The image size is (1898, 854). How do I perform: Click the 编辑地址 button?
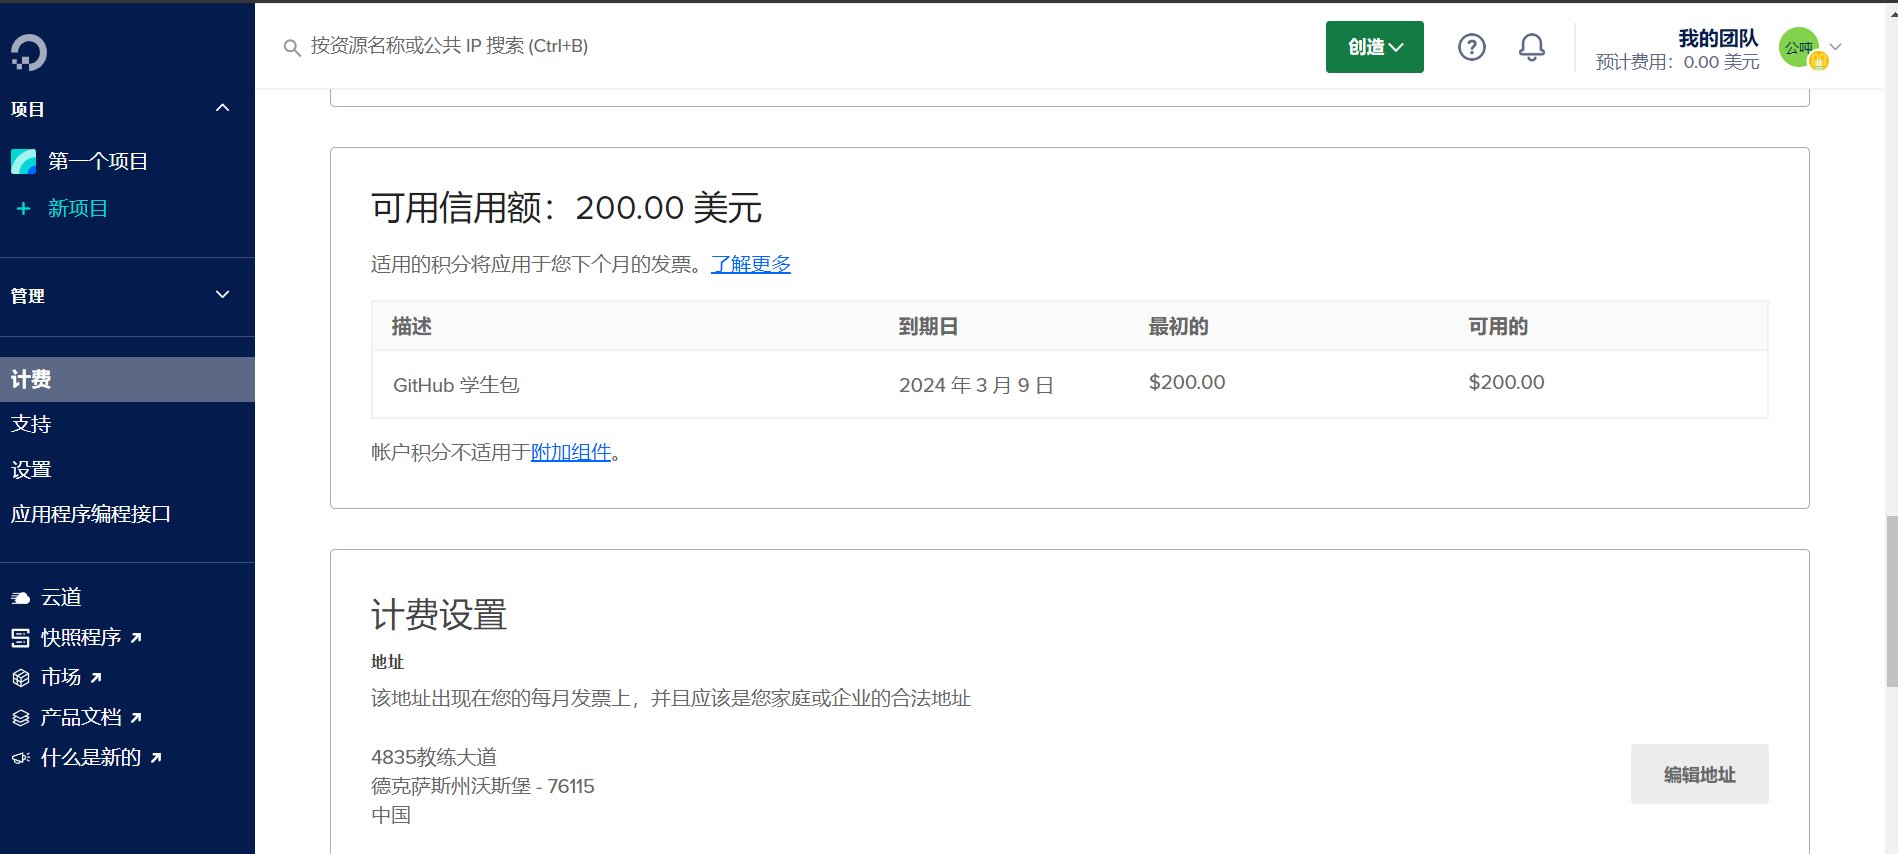click(x=1699, y=774)
